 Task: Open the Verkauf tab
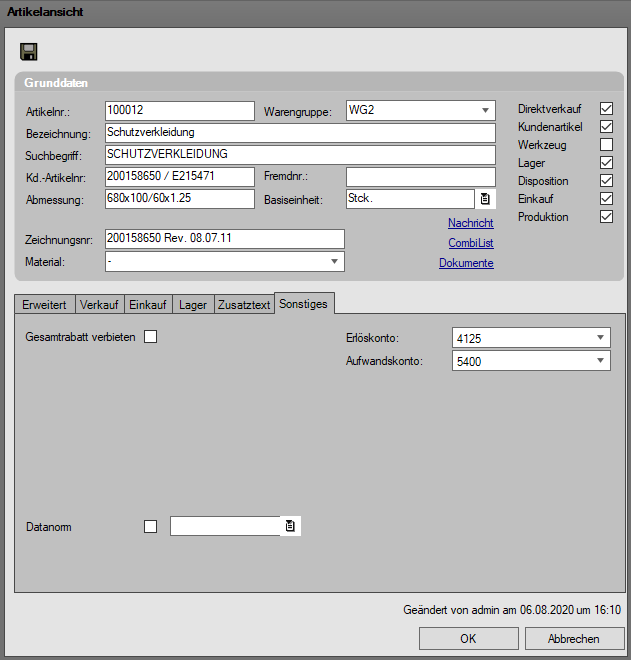coord(99,304)
